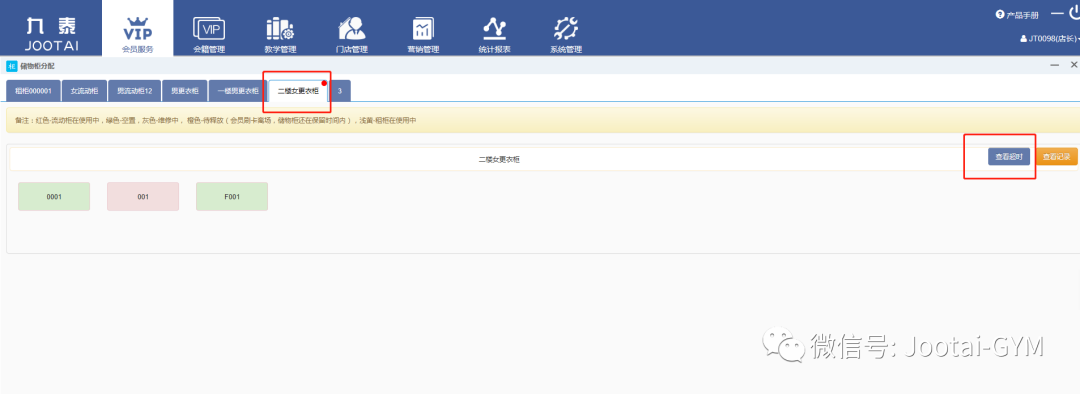Open the 会籍管理 module icon
This screenshot has height=394, width=1080.
[209, 34]
